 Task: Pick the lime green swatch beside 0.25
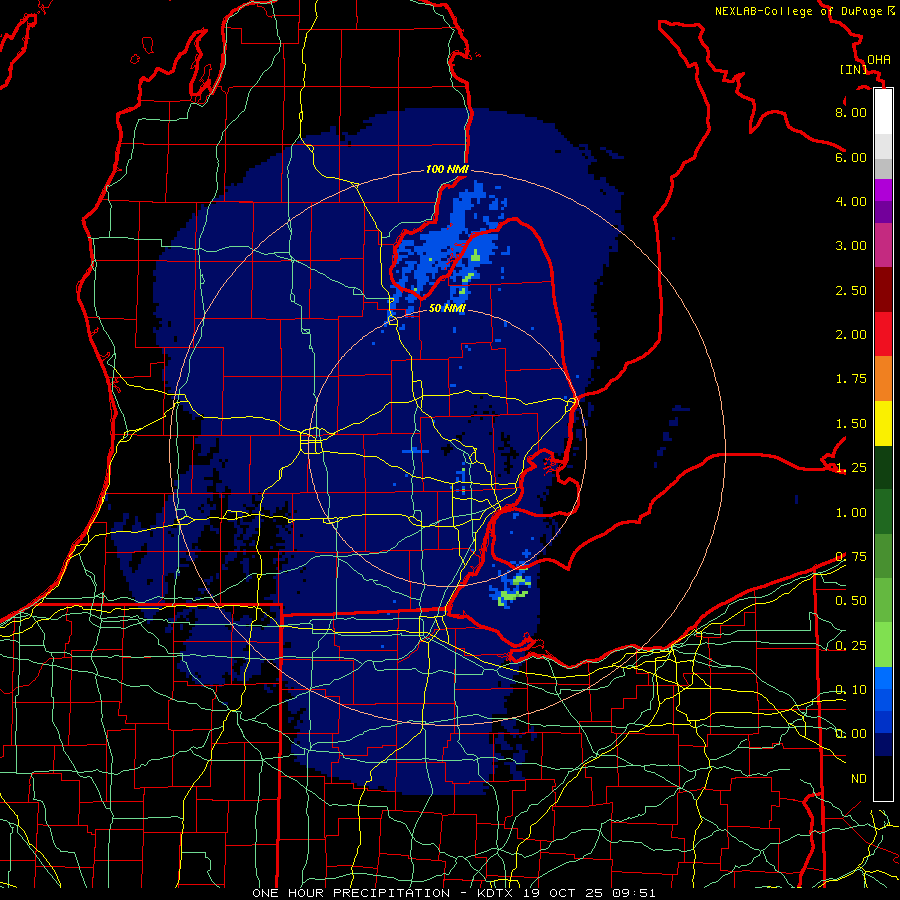883,645
